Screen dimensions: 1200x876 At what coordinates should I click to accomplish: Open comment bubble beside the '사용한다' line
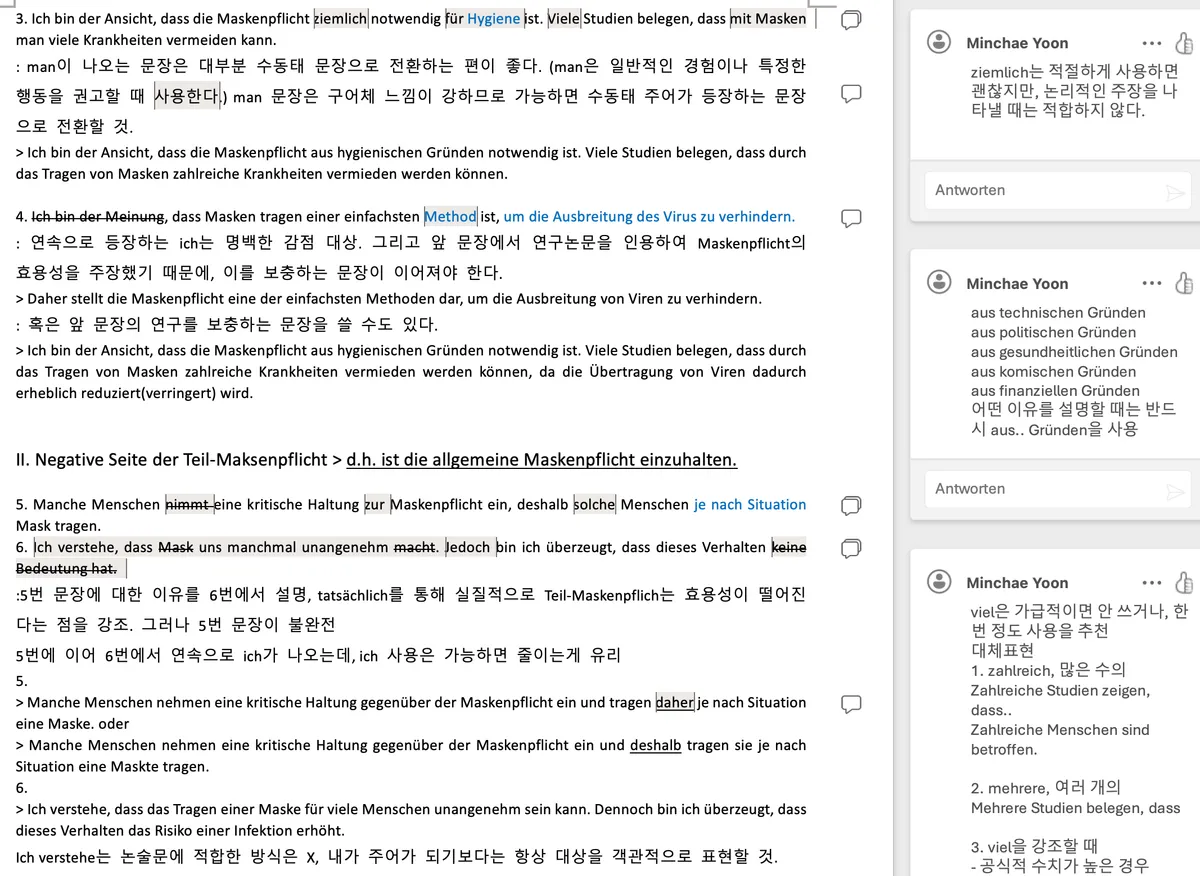851,93
